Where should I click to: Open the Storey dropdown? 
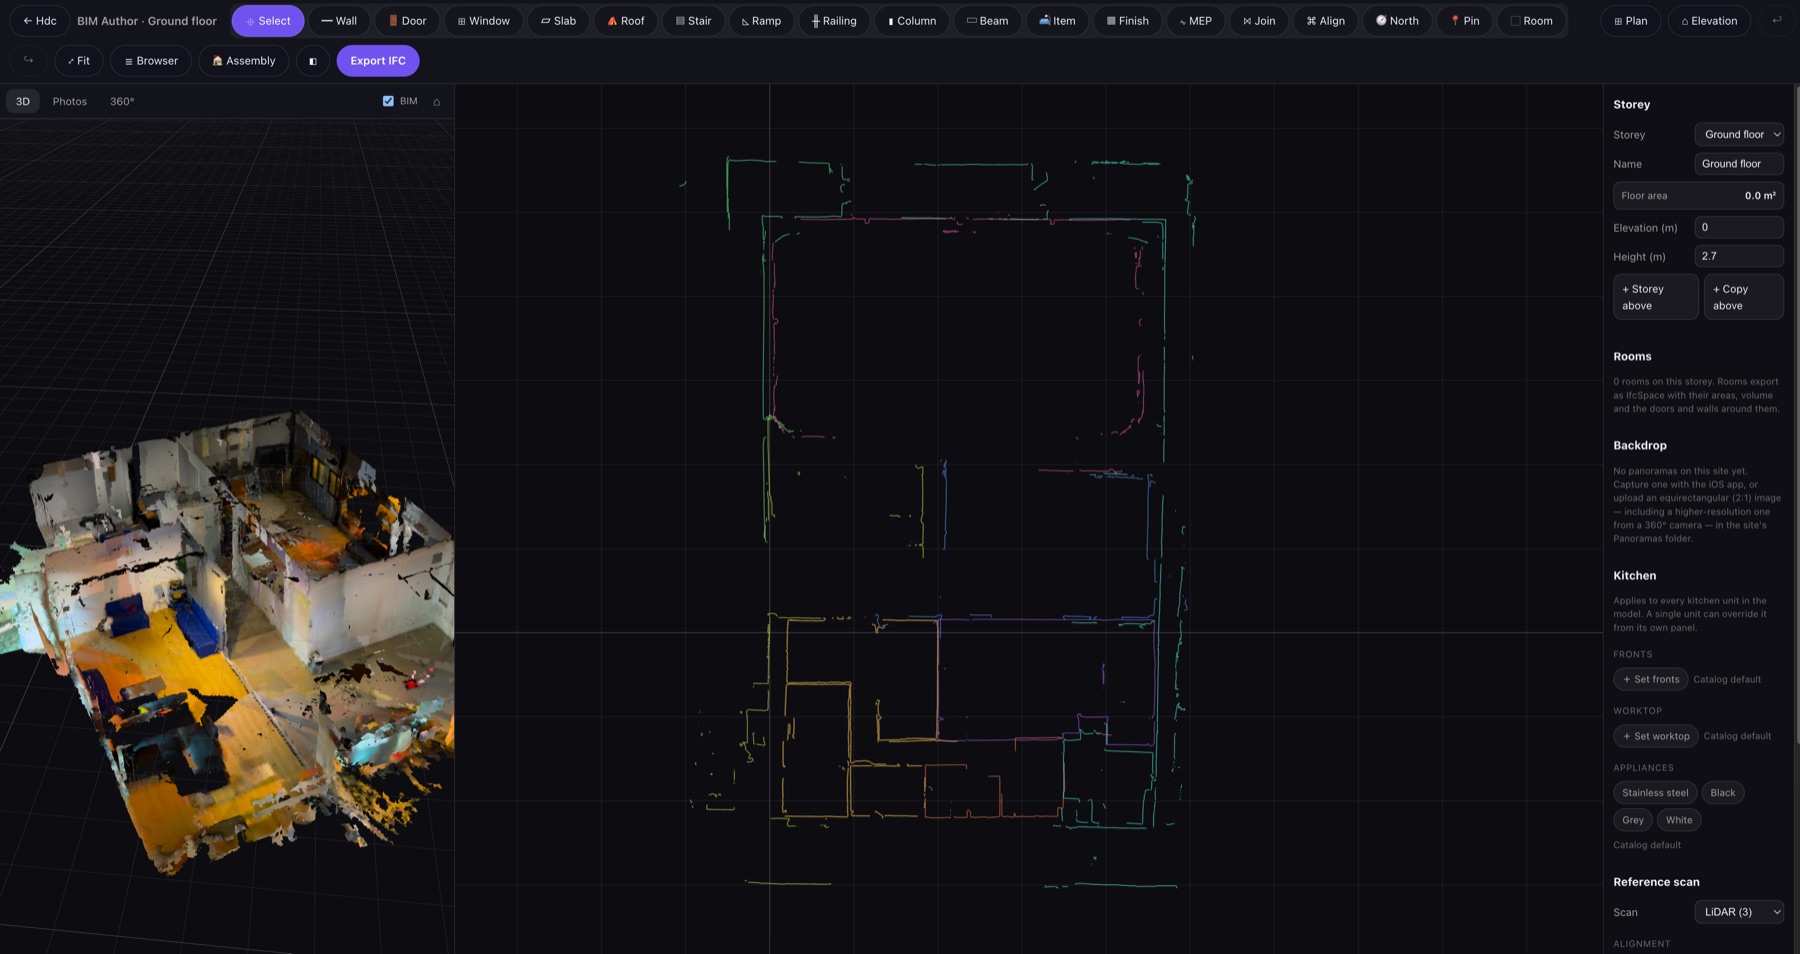point(1739,134)
